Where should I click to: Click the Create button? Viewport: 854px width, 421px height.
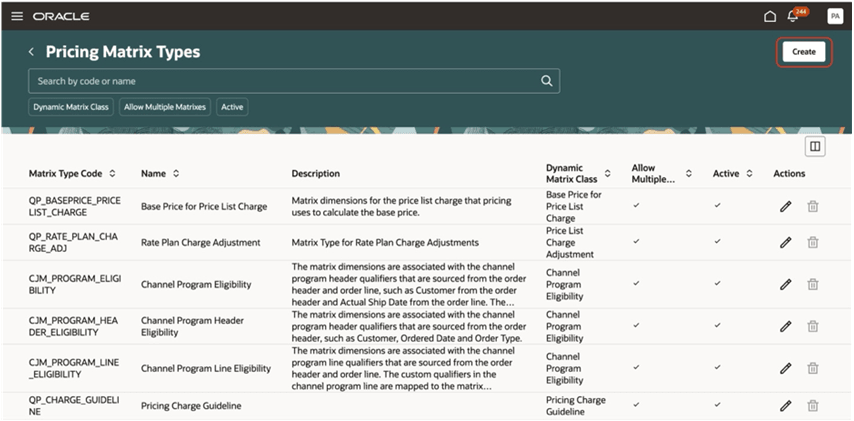(804, 52)
